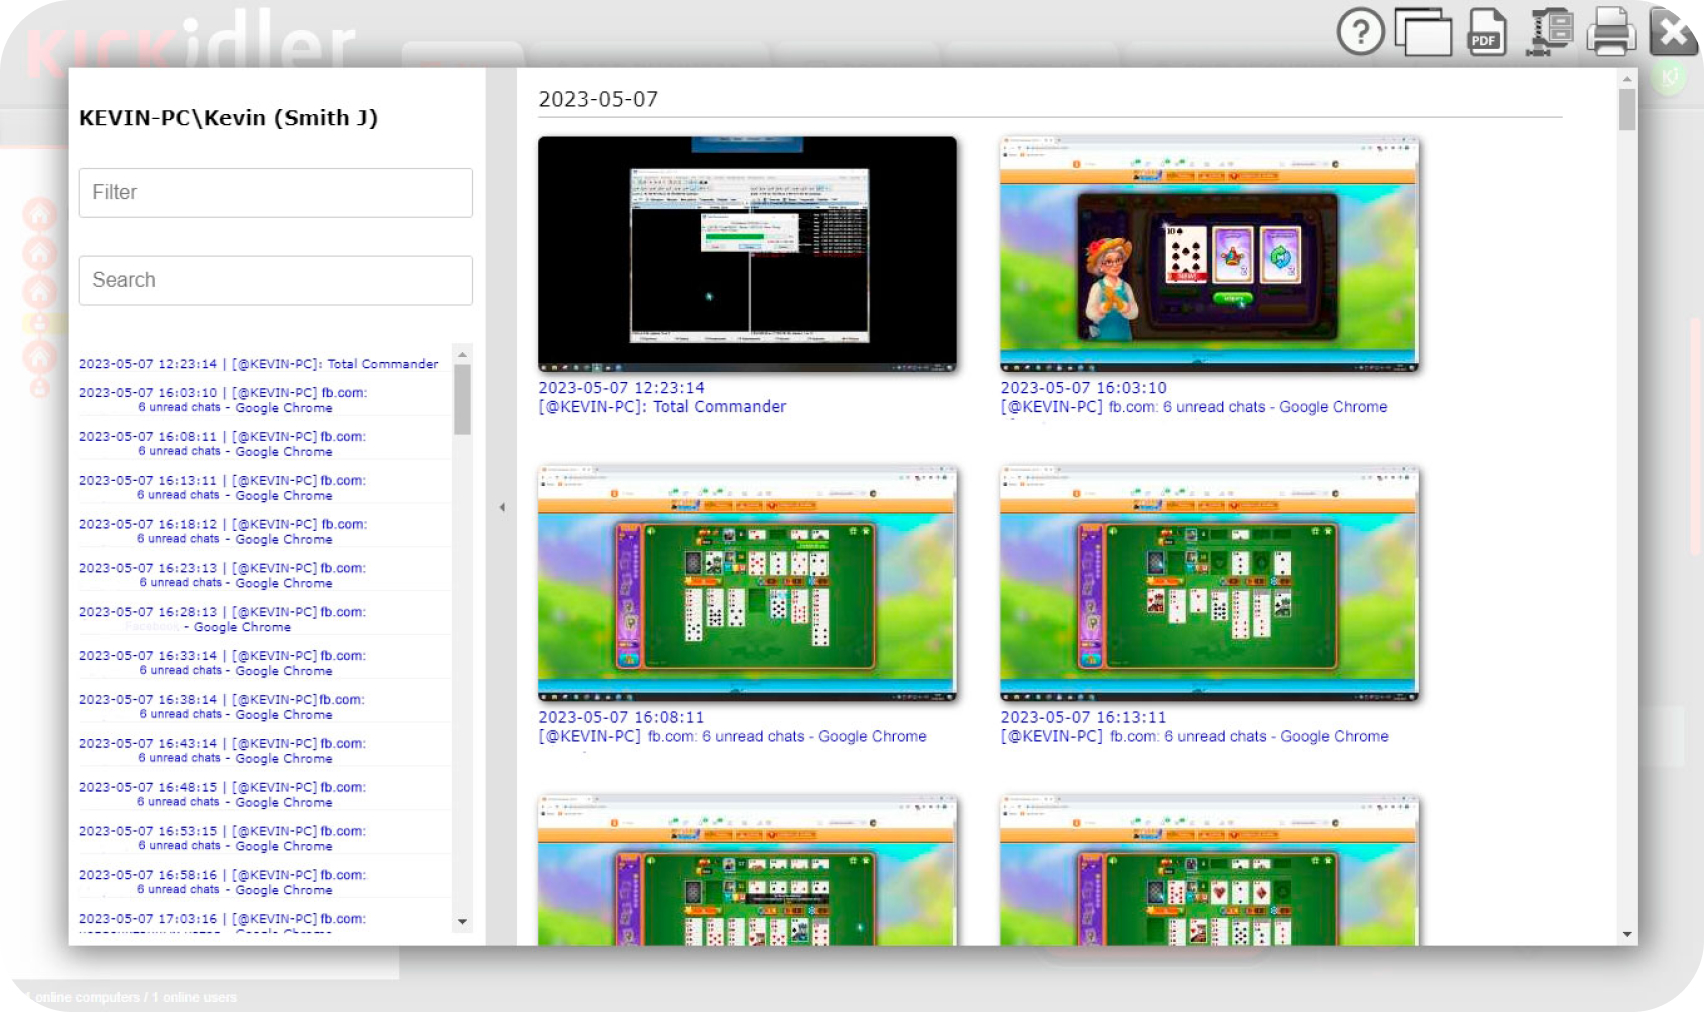This screenshot has width=1704, height=1012.
Task: Select list entry 2023-05-07 16:13:11 fb.com
Action: coord(223,488)
